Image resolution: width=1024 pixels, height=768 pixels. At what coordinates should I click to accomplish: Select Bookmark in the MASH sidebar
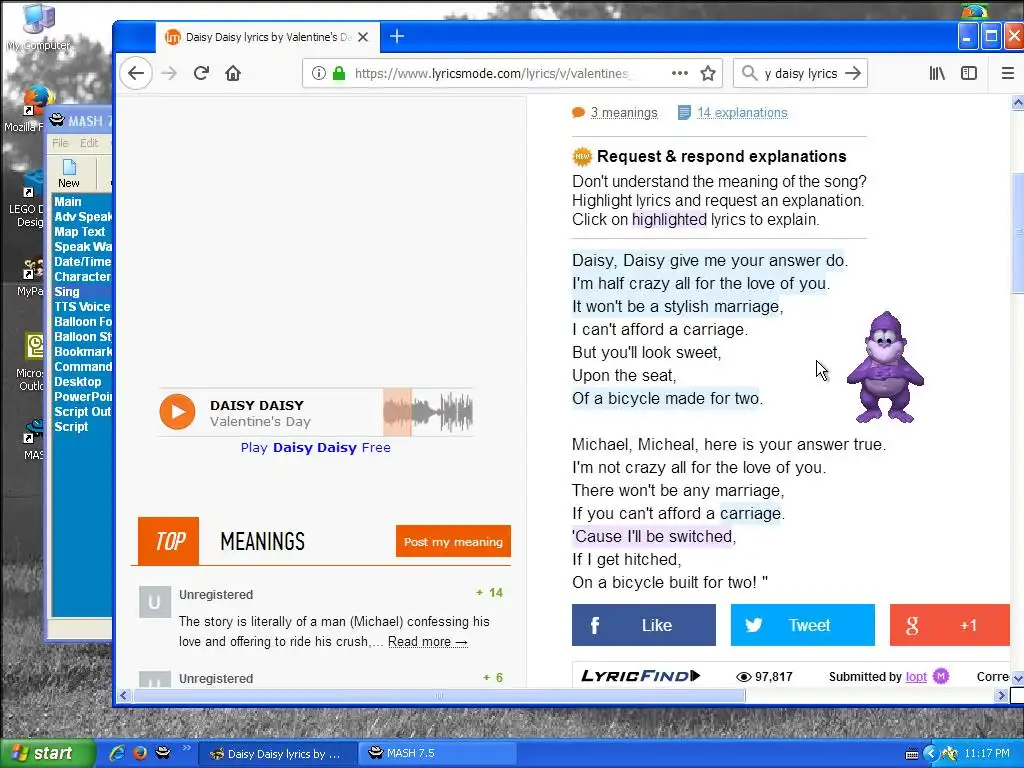click(83, 351)
